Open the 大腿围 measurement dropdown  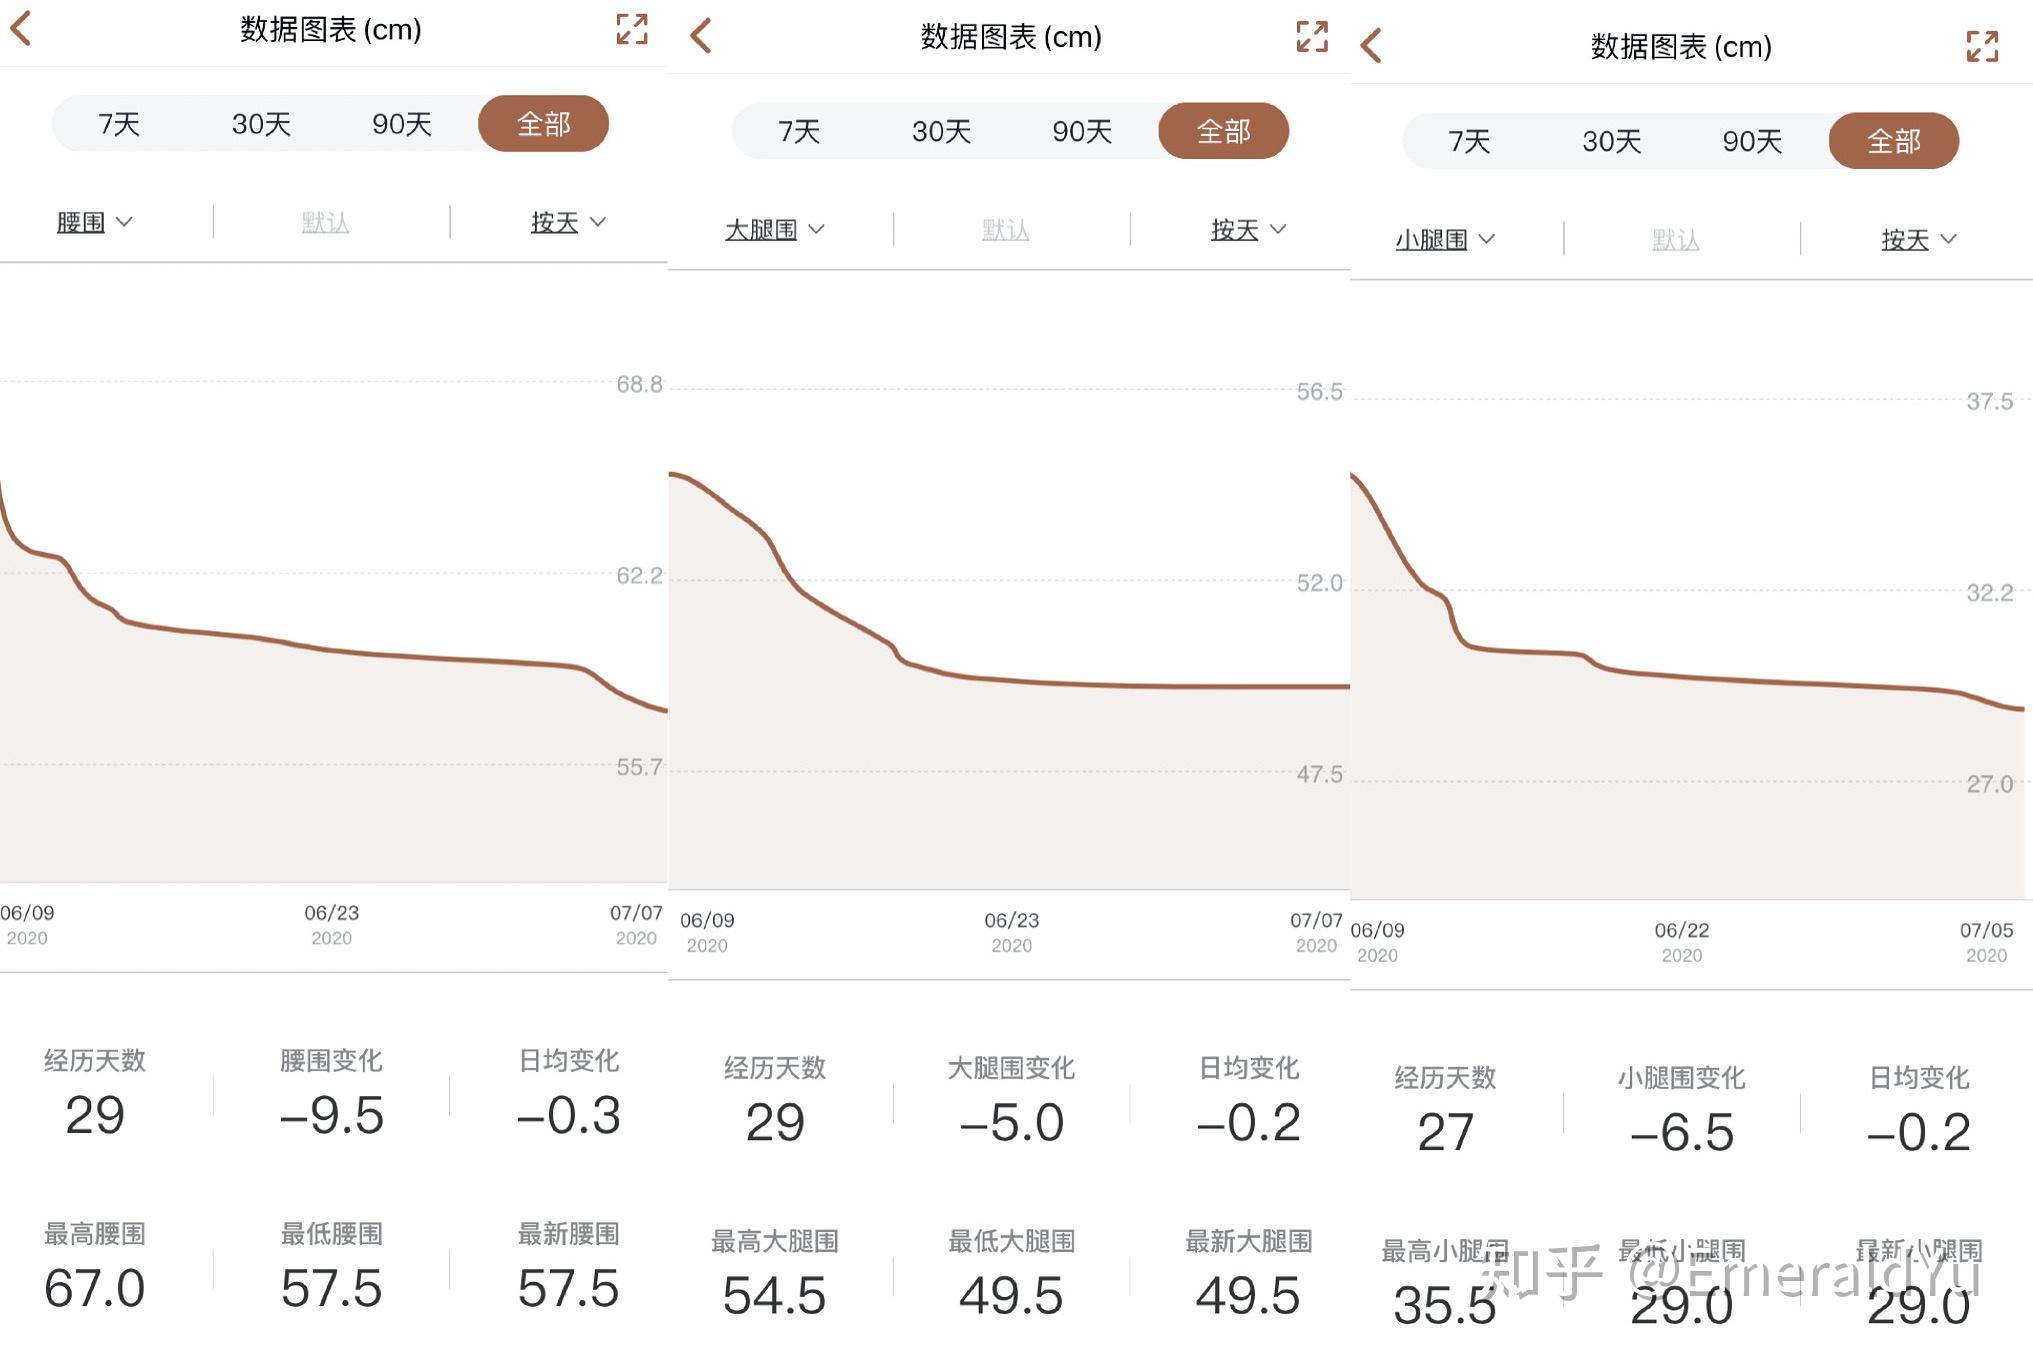pos(774,229)
